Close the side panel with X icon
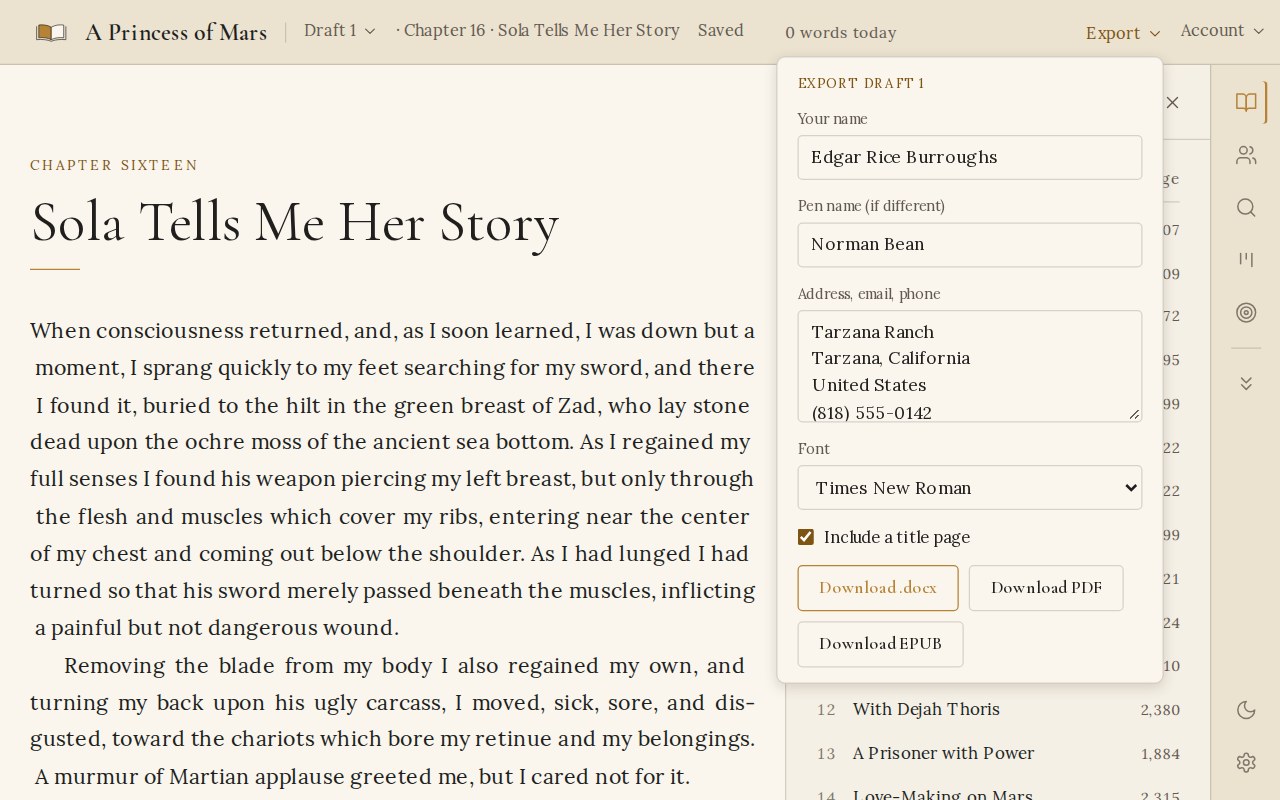1280x800 pixels. [1173, 102]
